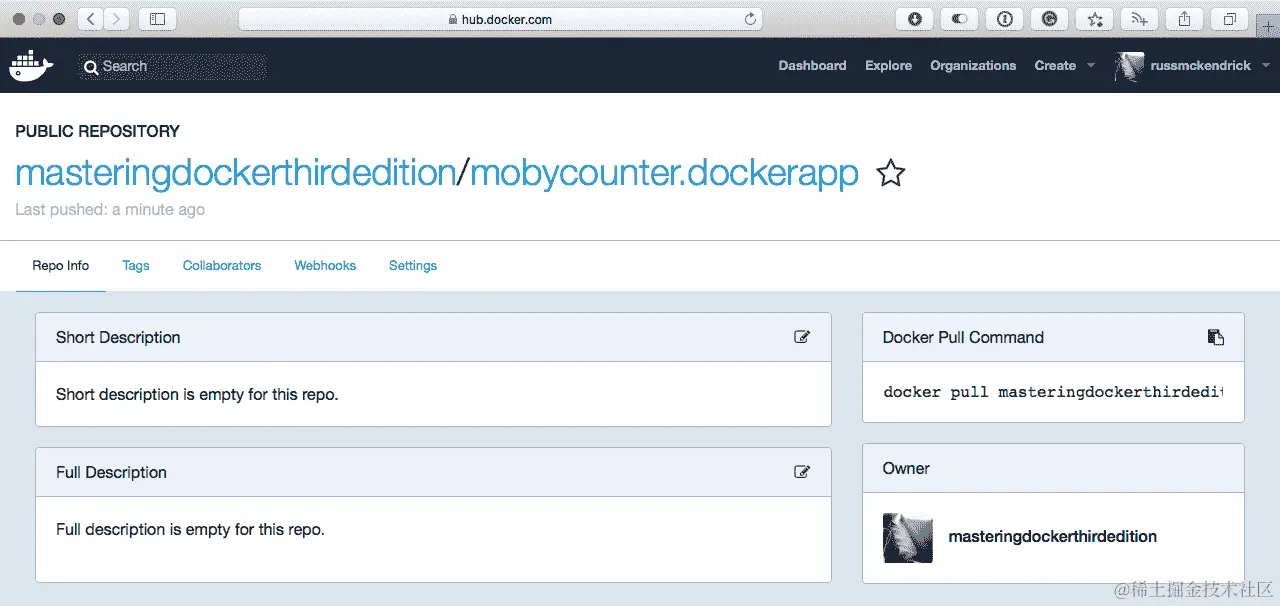Open the masteringdockerthirdedition organization link
The height and width of the screenshot is (606, 1280).
pyautogui.click(x=235, y=173)
